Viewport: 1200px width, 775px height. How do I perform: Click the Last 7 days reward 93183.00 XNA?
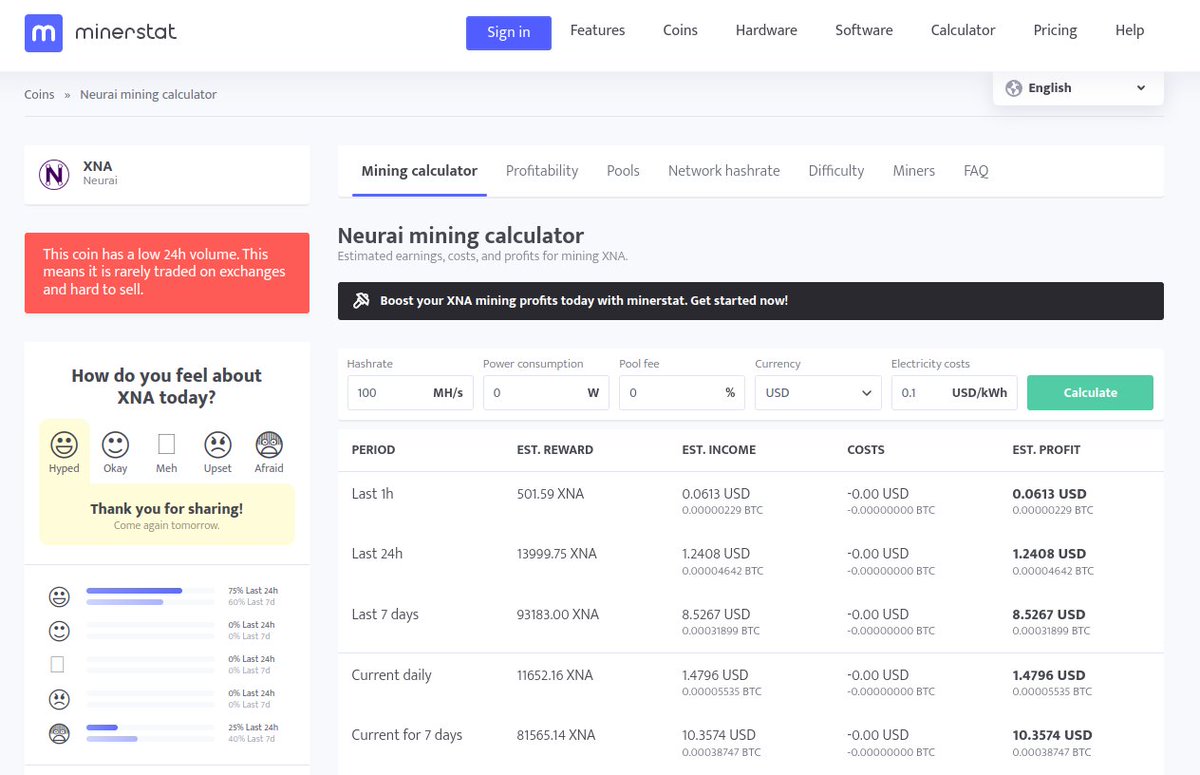pos(558,614)
